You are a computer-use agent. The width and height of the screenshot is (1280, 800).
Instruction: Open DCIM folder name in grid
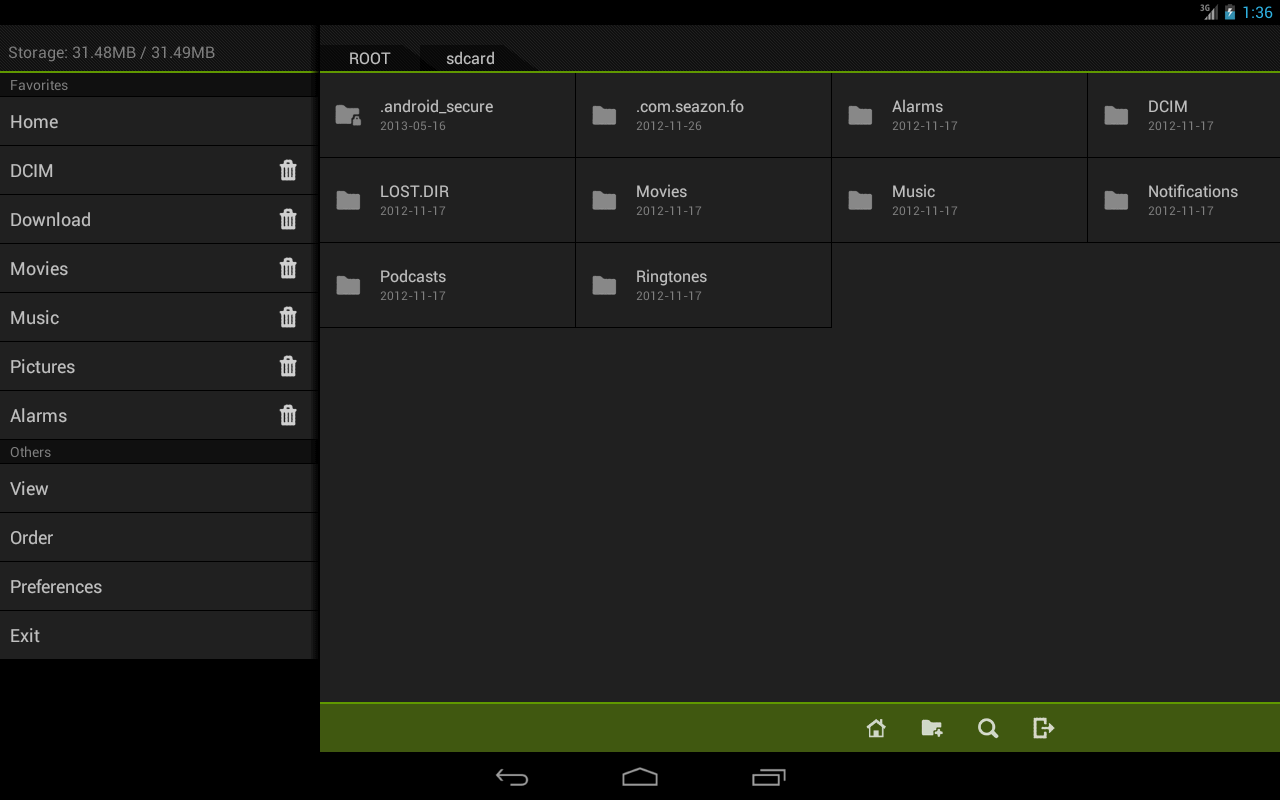pos(1168,106)
